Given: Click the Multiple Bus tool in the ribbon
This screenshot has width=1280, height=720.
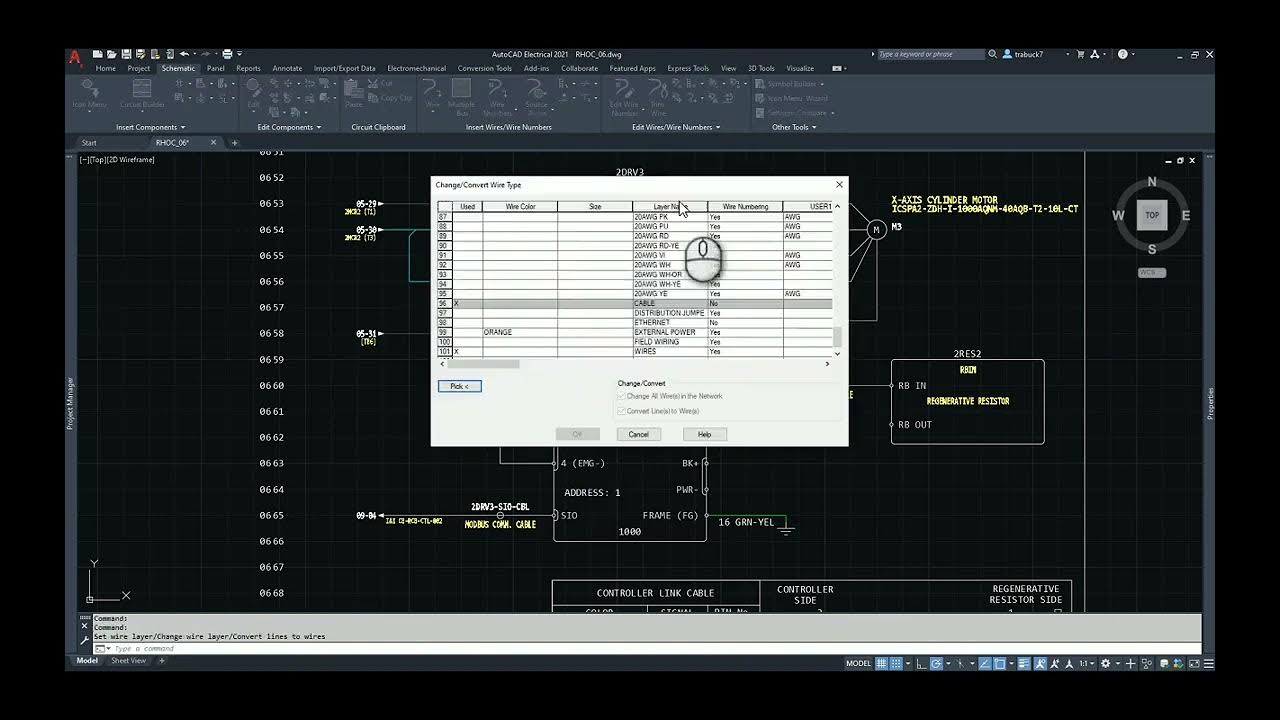Looking at the screenshot, I should coord(462,94).
